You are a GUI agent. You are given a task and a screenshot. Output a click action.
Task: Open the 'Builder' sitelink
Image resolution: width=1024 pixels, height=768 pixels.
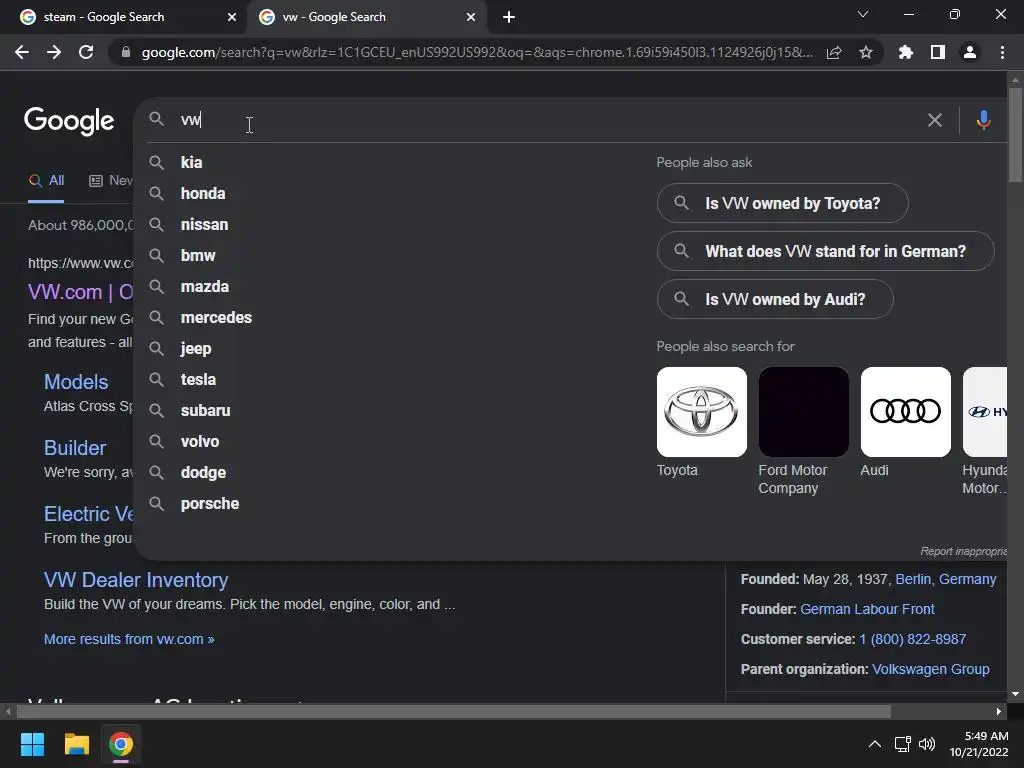[74, 448]
